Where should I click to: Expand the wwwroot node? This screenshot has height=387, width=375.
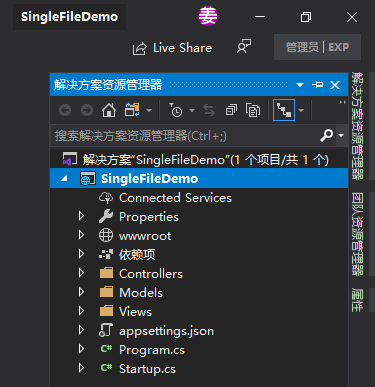(81, 235)
